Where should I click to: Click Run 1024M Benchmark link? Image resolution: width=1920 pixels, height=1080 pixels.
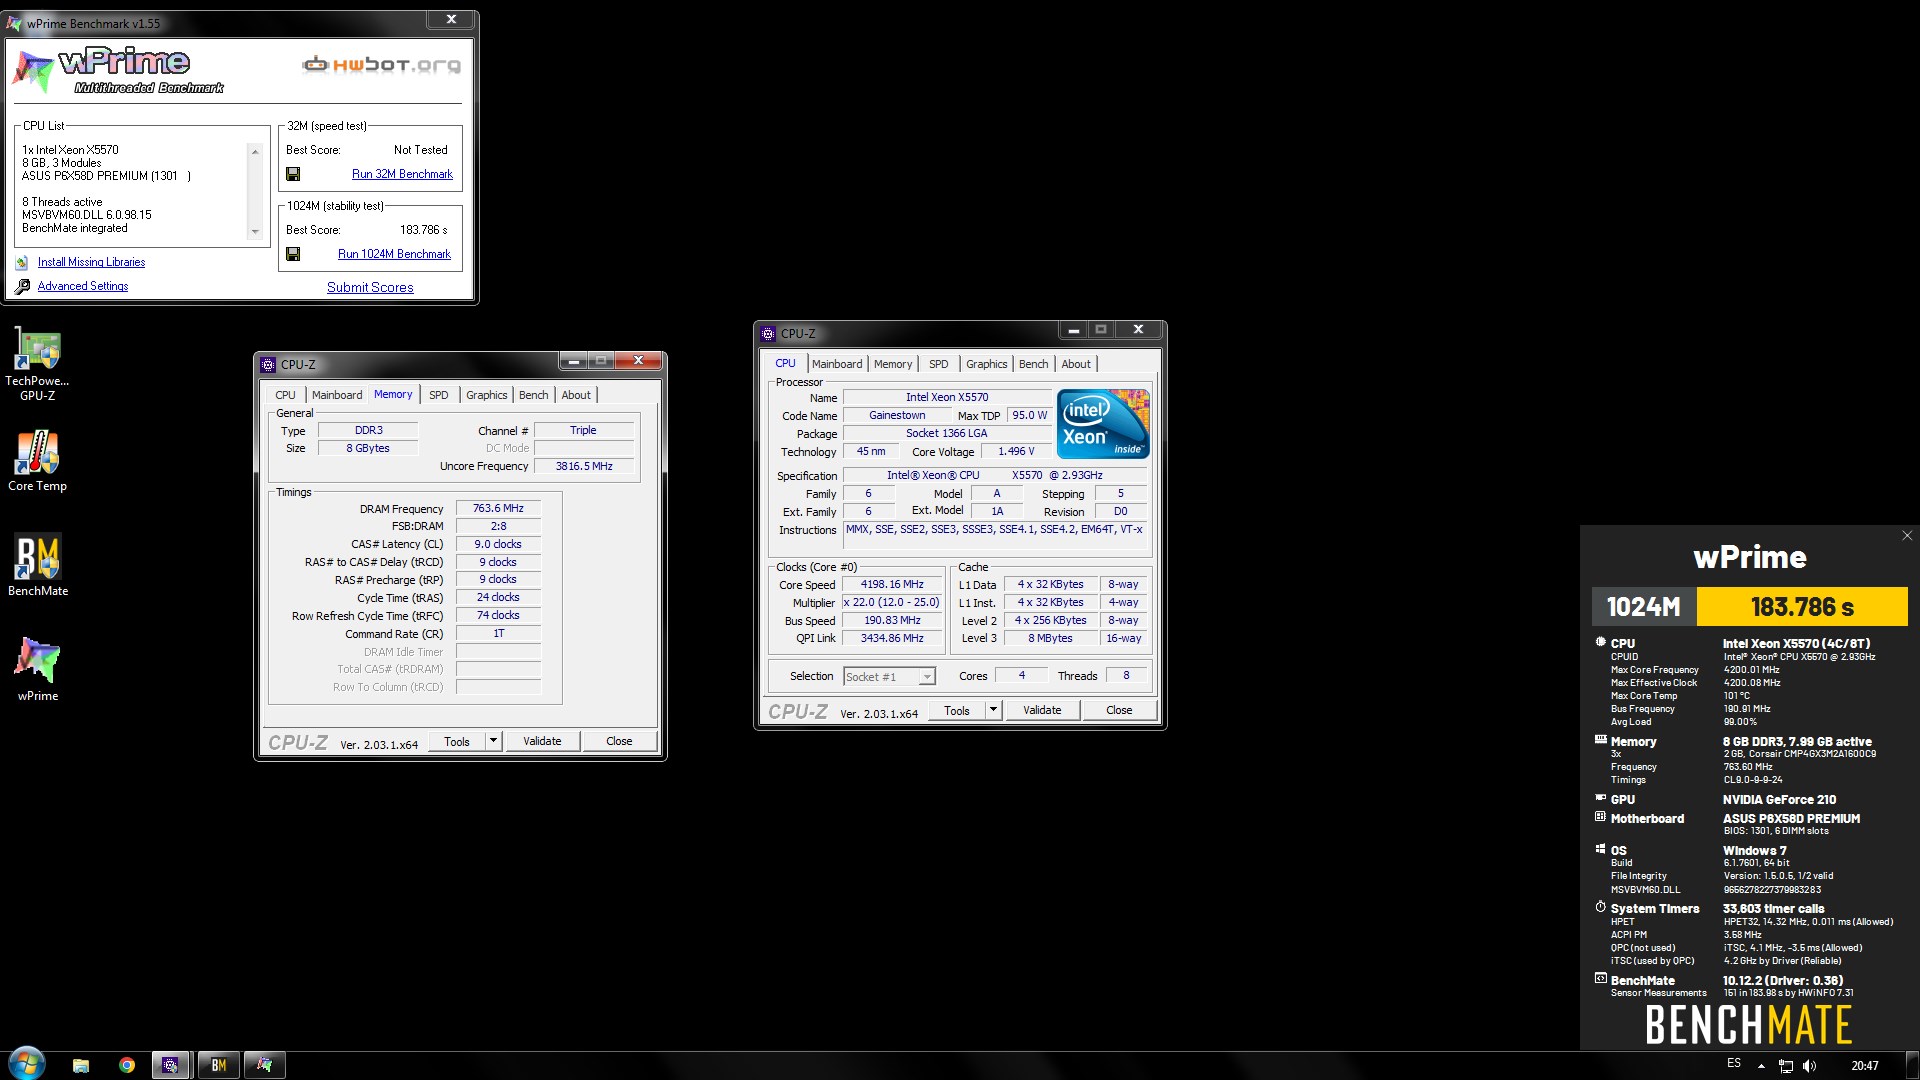394,254
